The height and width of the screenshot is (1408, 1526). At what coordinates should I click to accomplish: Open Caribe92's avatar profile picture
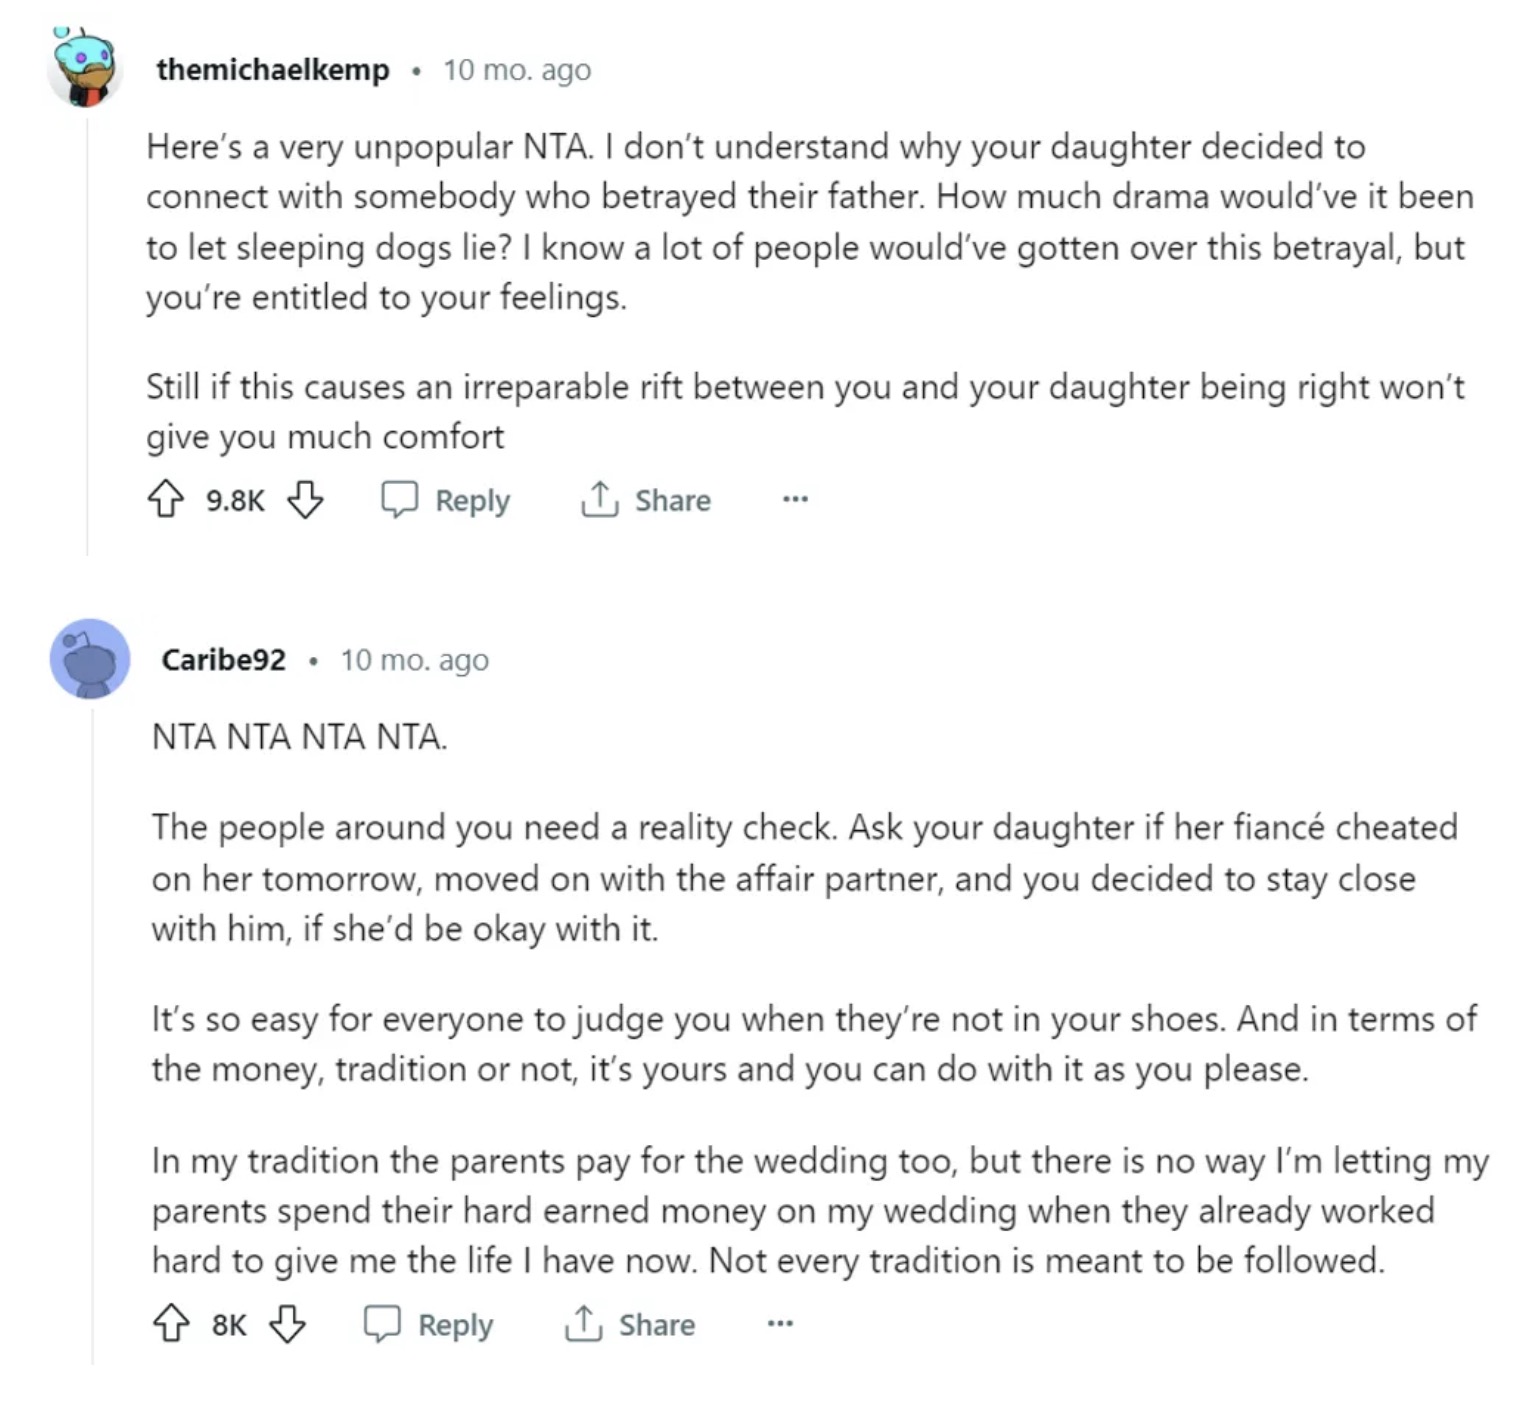pyautogui.click(x=90, y=659)
